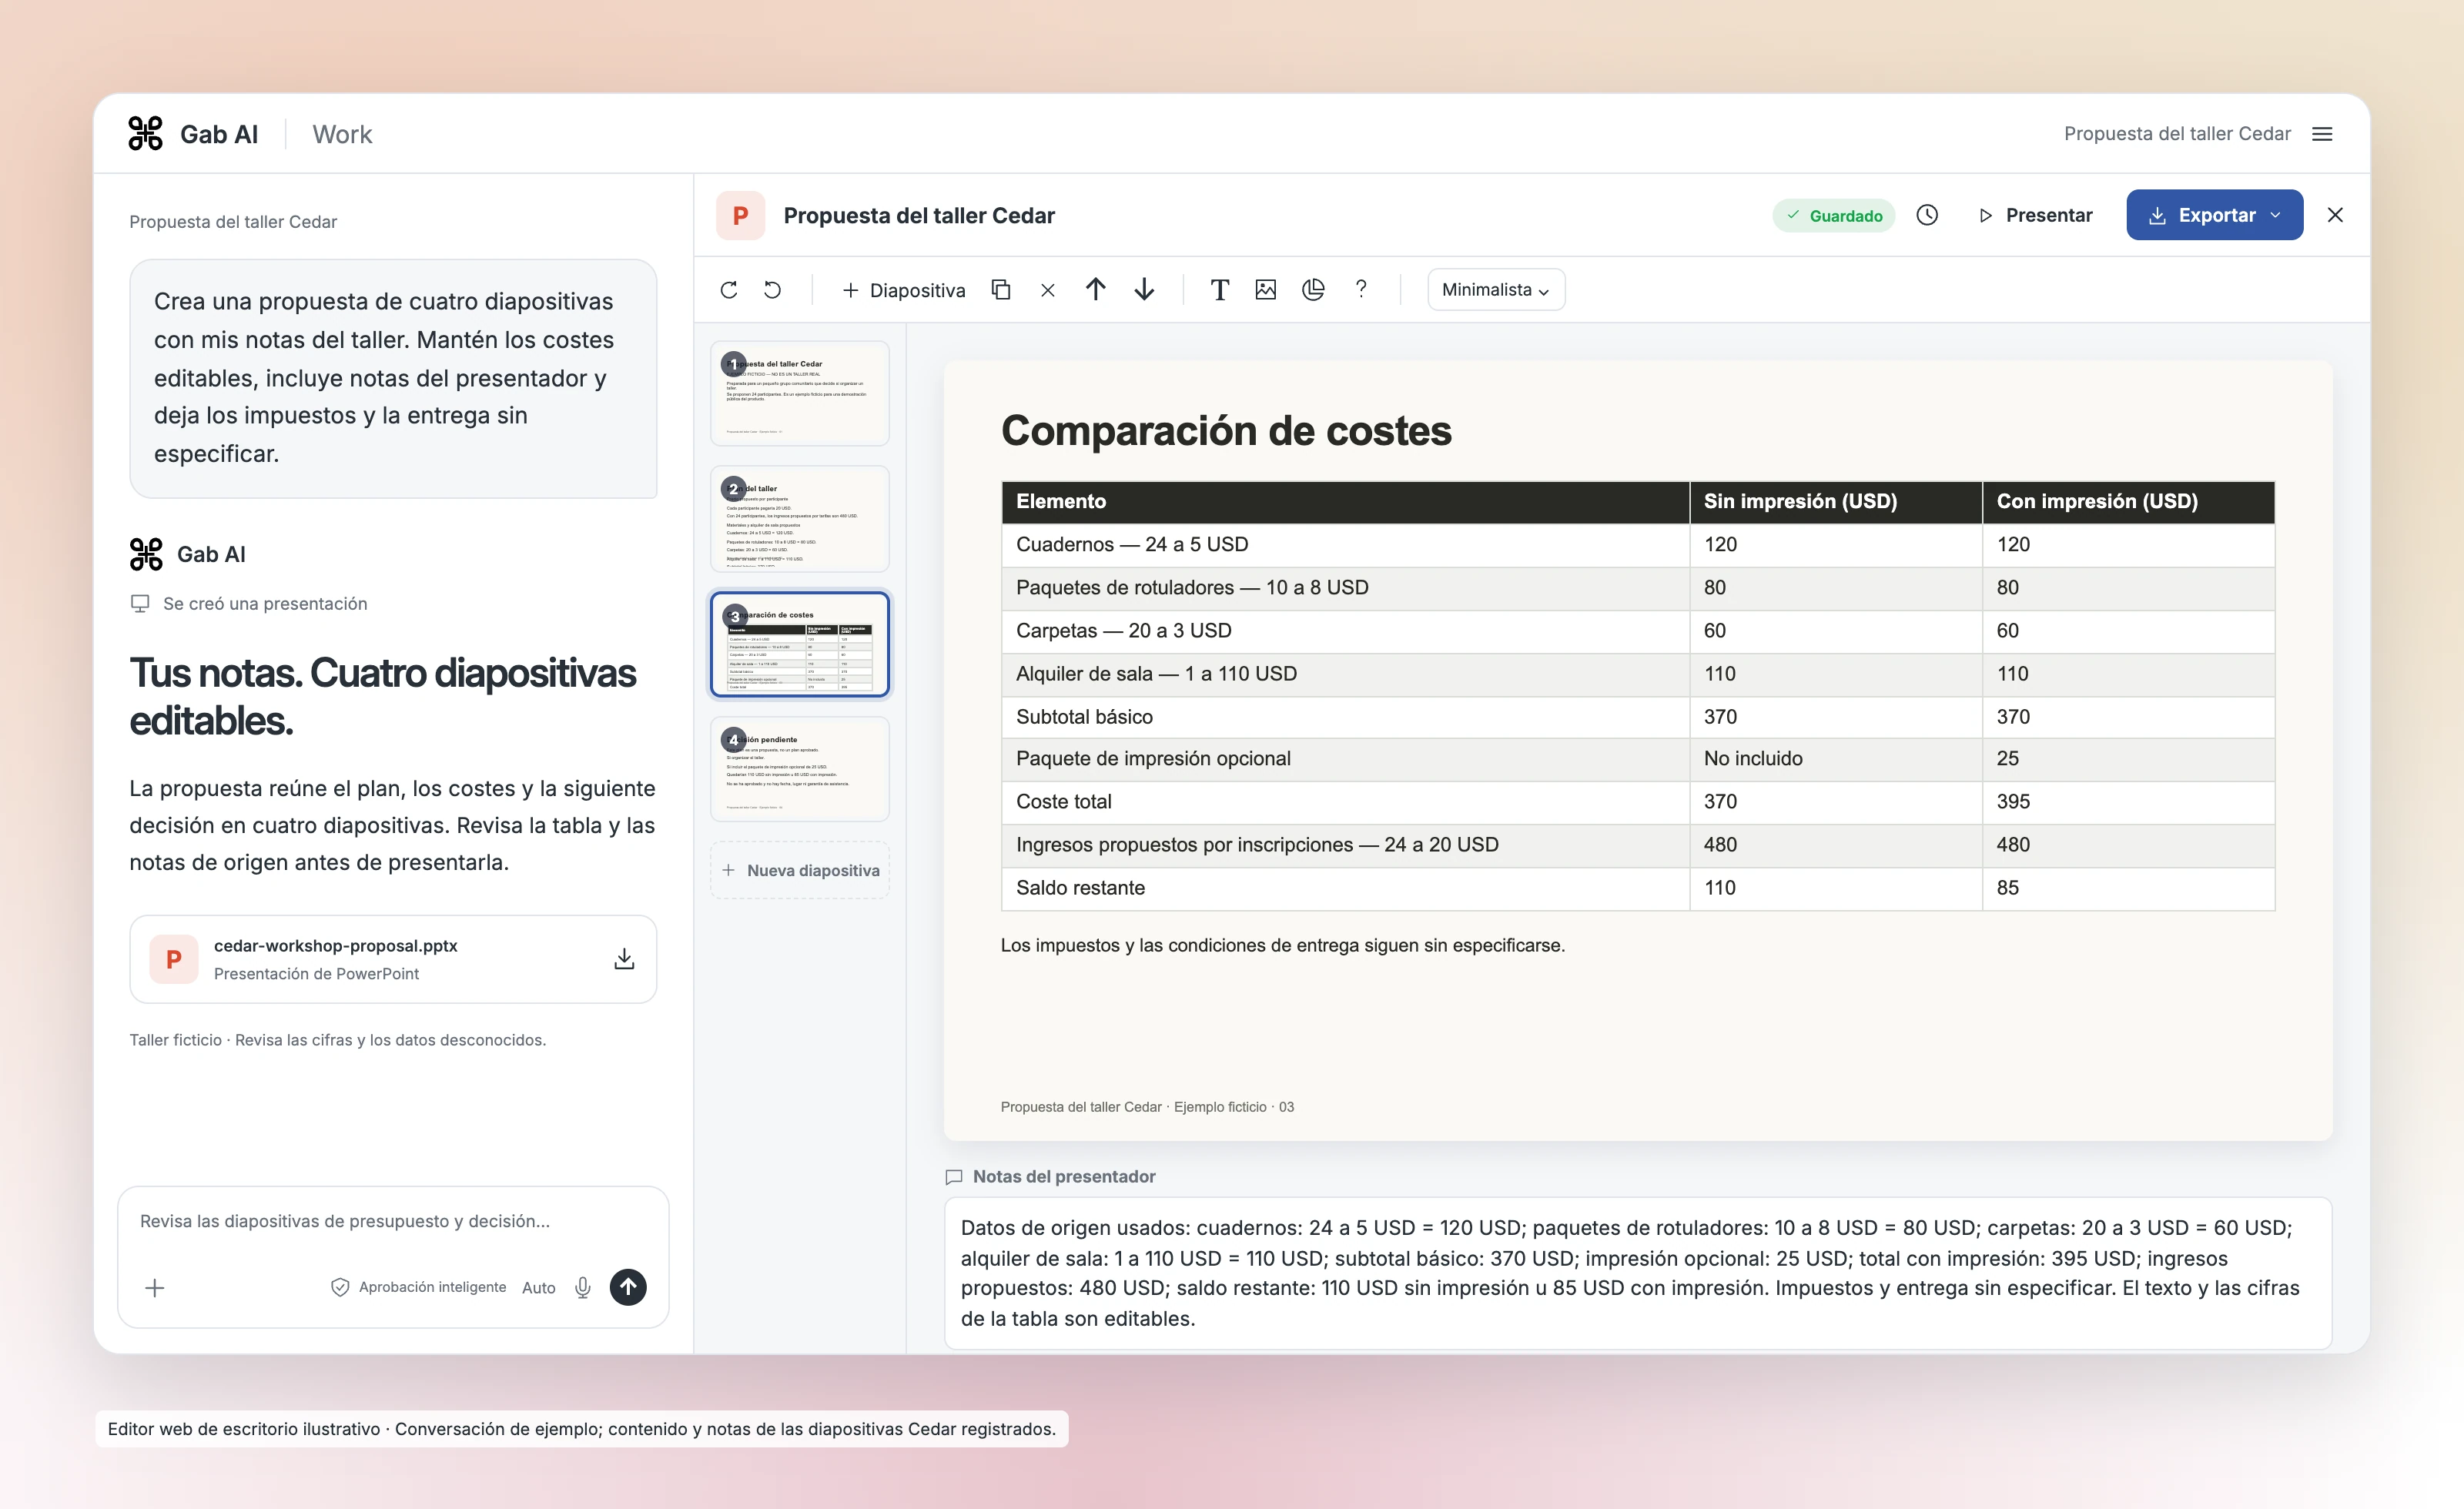The image size is (2464, 1509).
Task: Move slide up with the up arrow
Action: 1095,290
